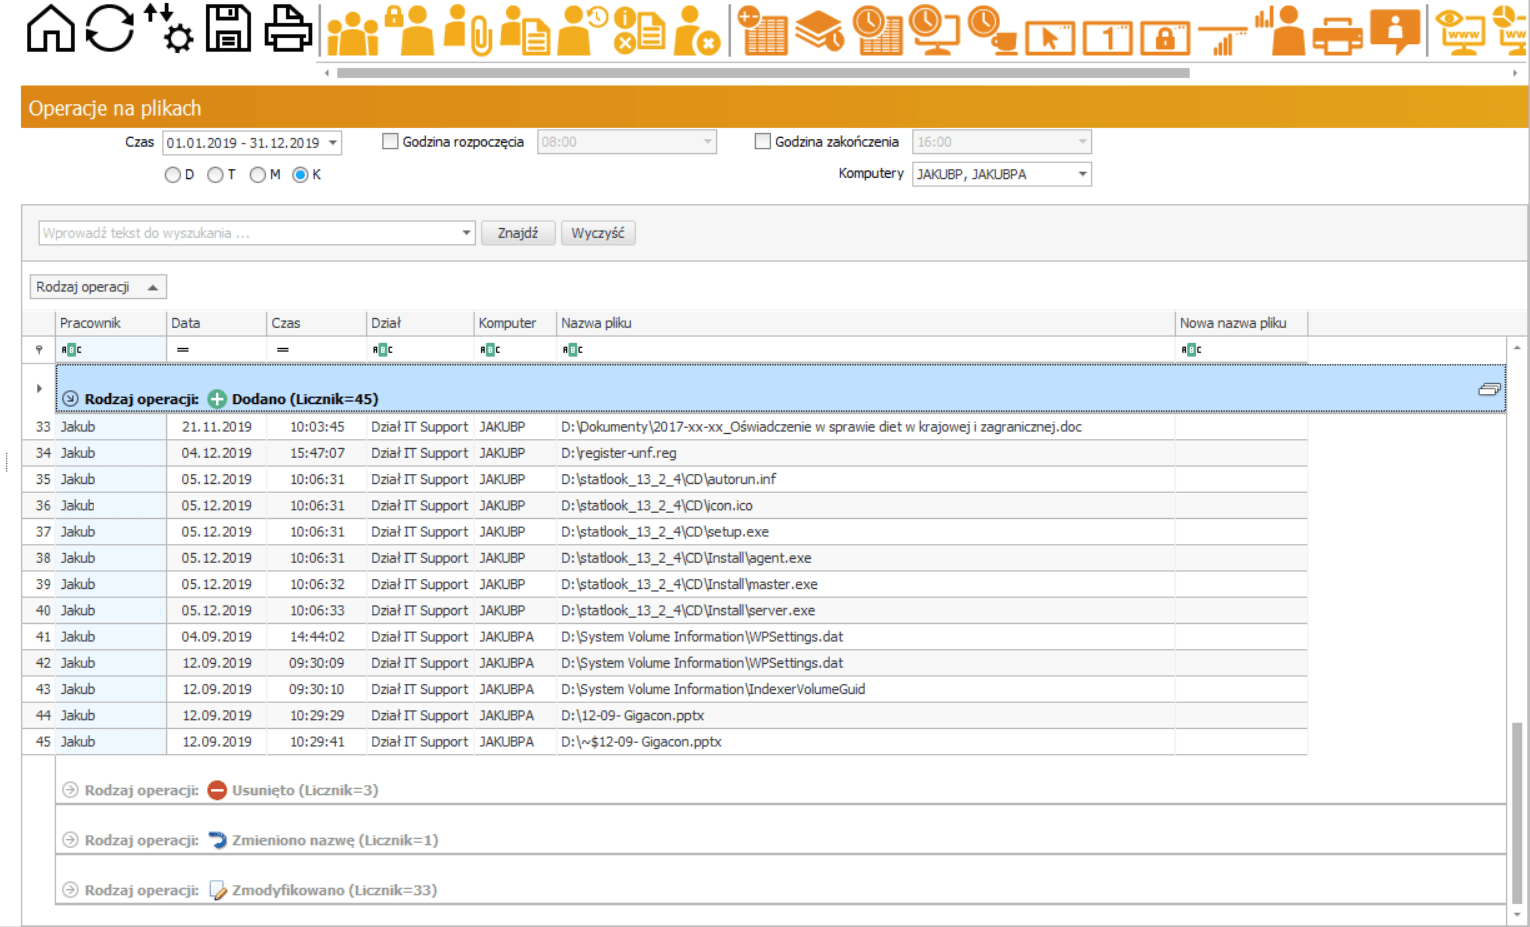Viewport: 1530px width, 927px height.
Task: Open the eye with www monitor icon
Action: [1461, 30]
